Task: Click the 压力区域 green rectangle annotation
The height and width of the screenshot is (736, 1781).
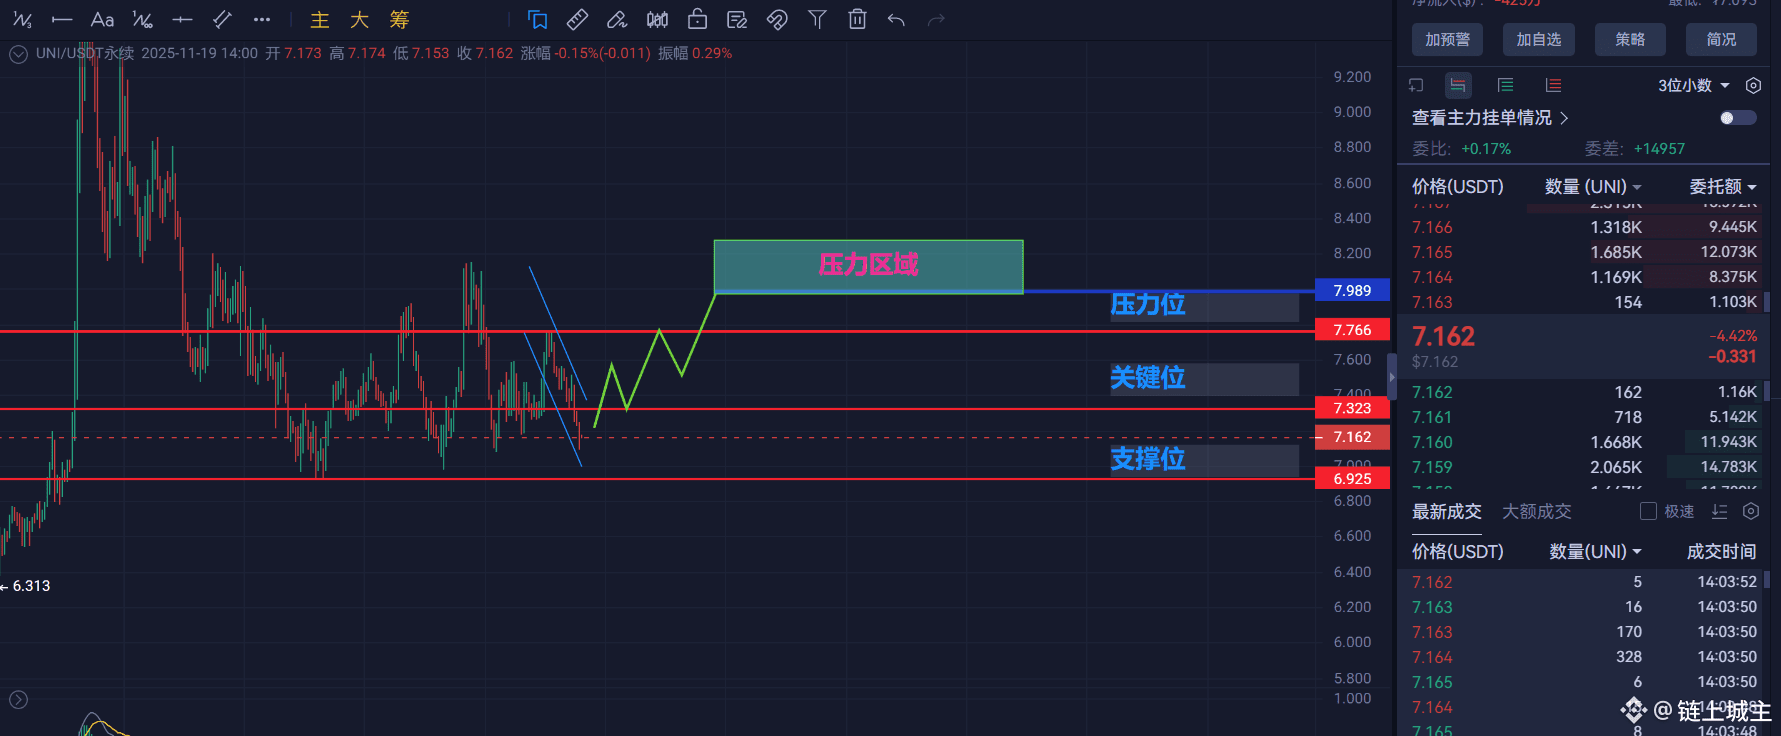Action: (x=868, y=266)
